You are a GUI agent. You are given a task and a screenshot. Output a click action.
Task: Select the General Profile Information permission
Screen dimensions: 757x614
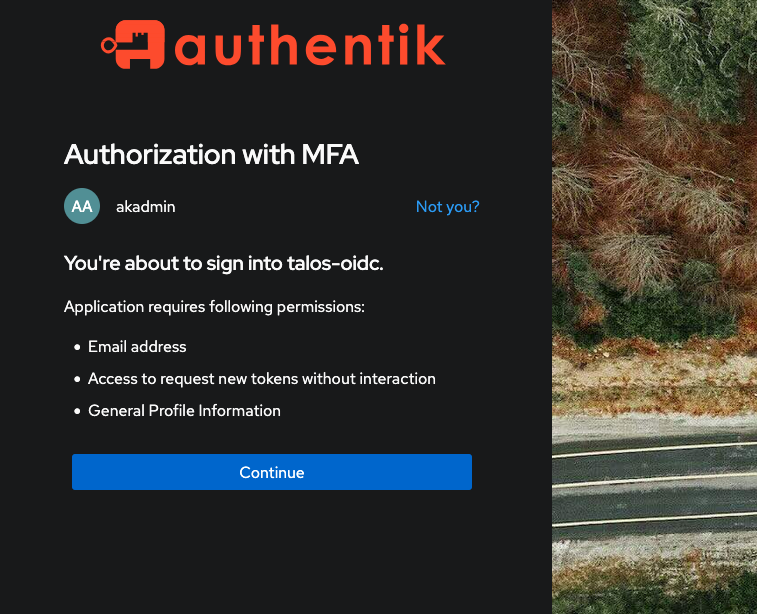(184, 411)
